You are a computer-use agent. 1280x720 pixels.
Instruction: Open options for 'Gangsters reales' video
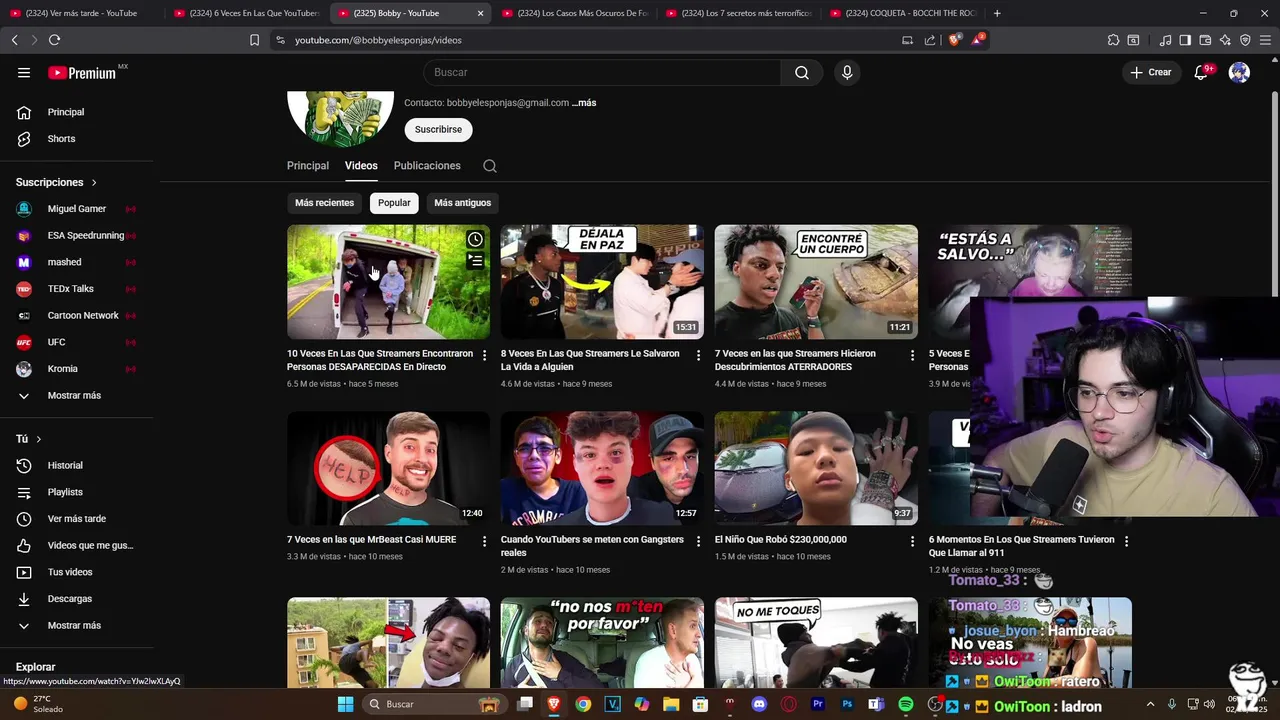(x=698, y=541)
